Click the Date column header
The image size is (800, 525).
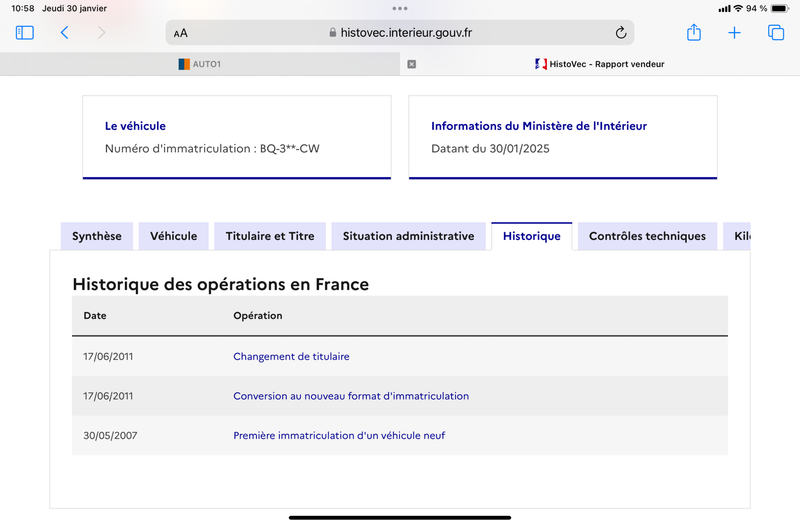click(95, 316)
